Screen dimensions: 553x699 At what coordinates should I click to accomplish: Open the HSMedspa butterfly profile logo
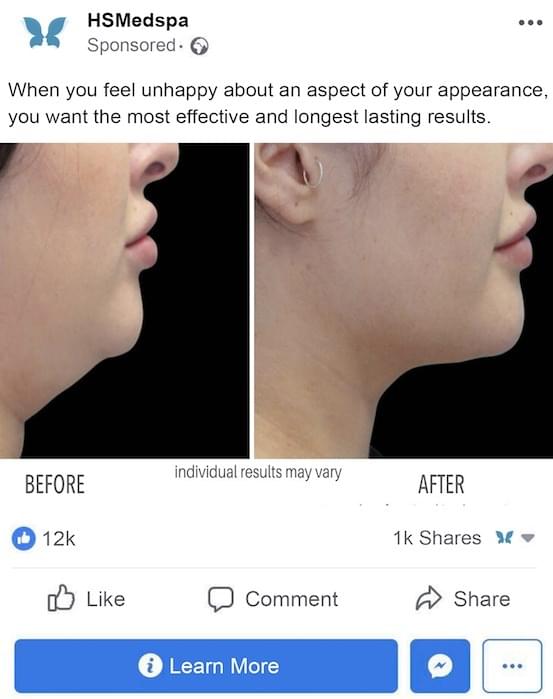tap(45, 32)
